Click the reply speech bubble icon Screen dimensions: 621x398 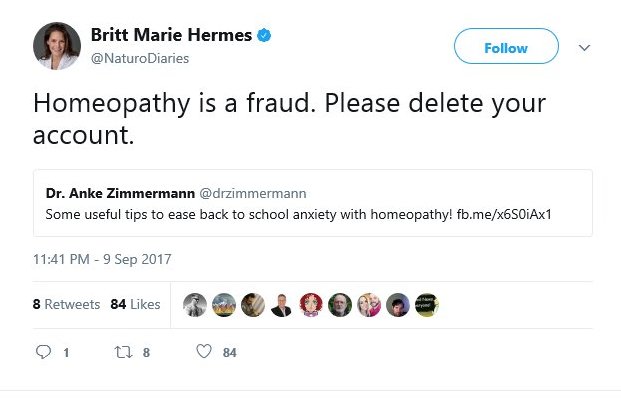(x=44, y=352)
